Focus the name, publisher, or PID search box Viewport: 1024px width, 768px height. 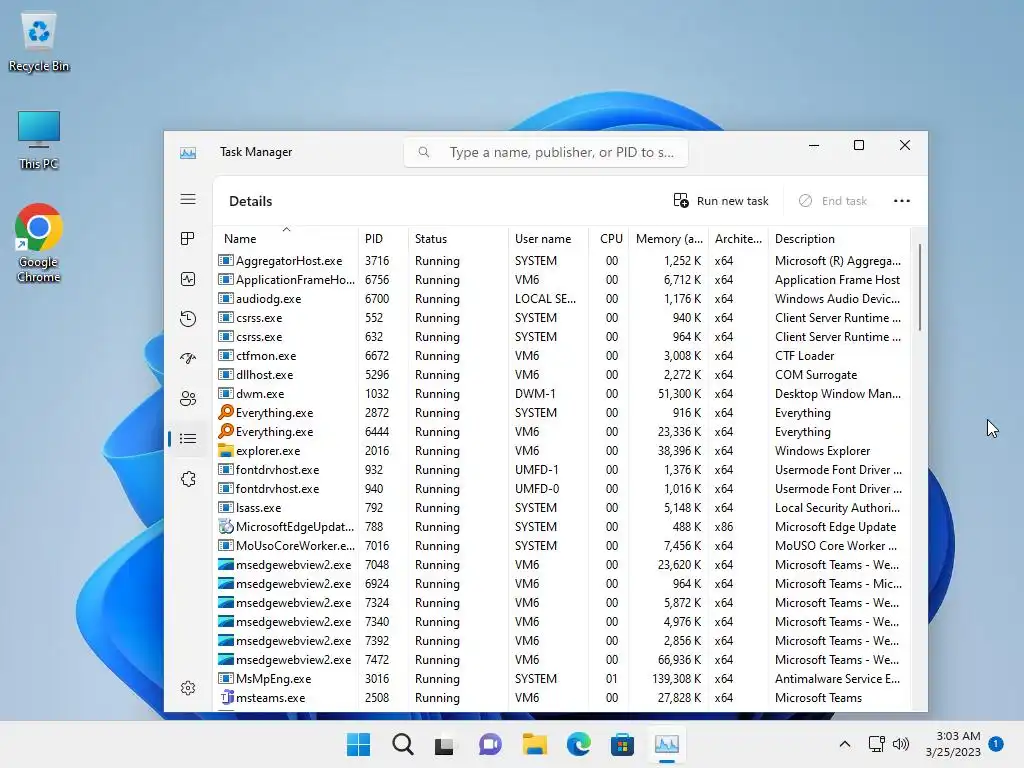pos(546,152)
